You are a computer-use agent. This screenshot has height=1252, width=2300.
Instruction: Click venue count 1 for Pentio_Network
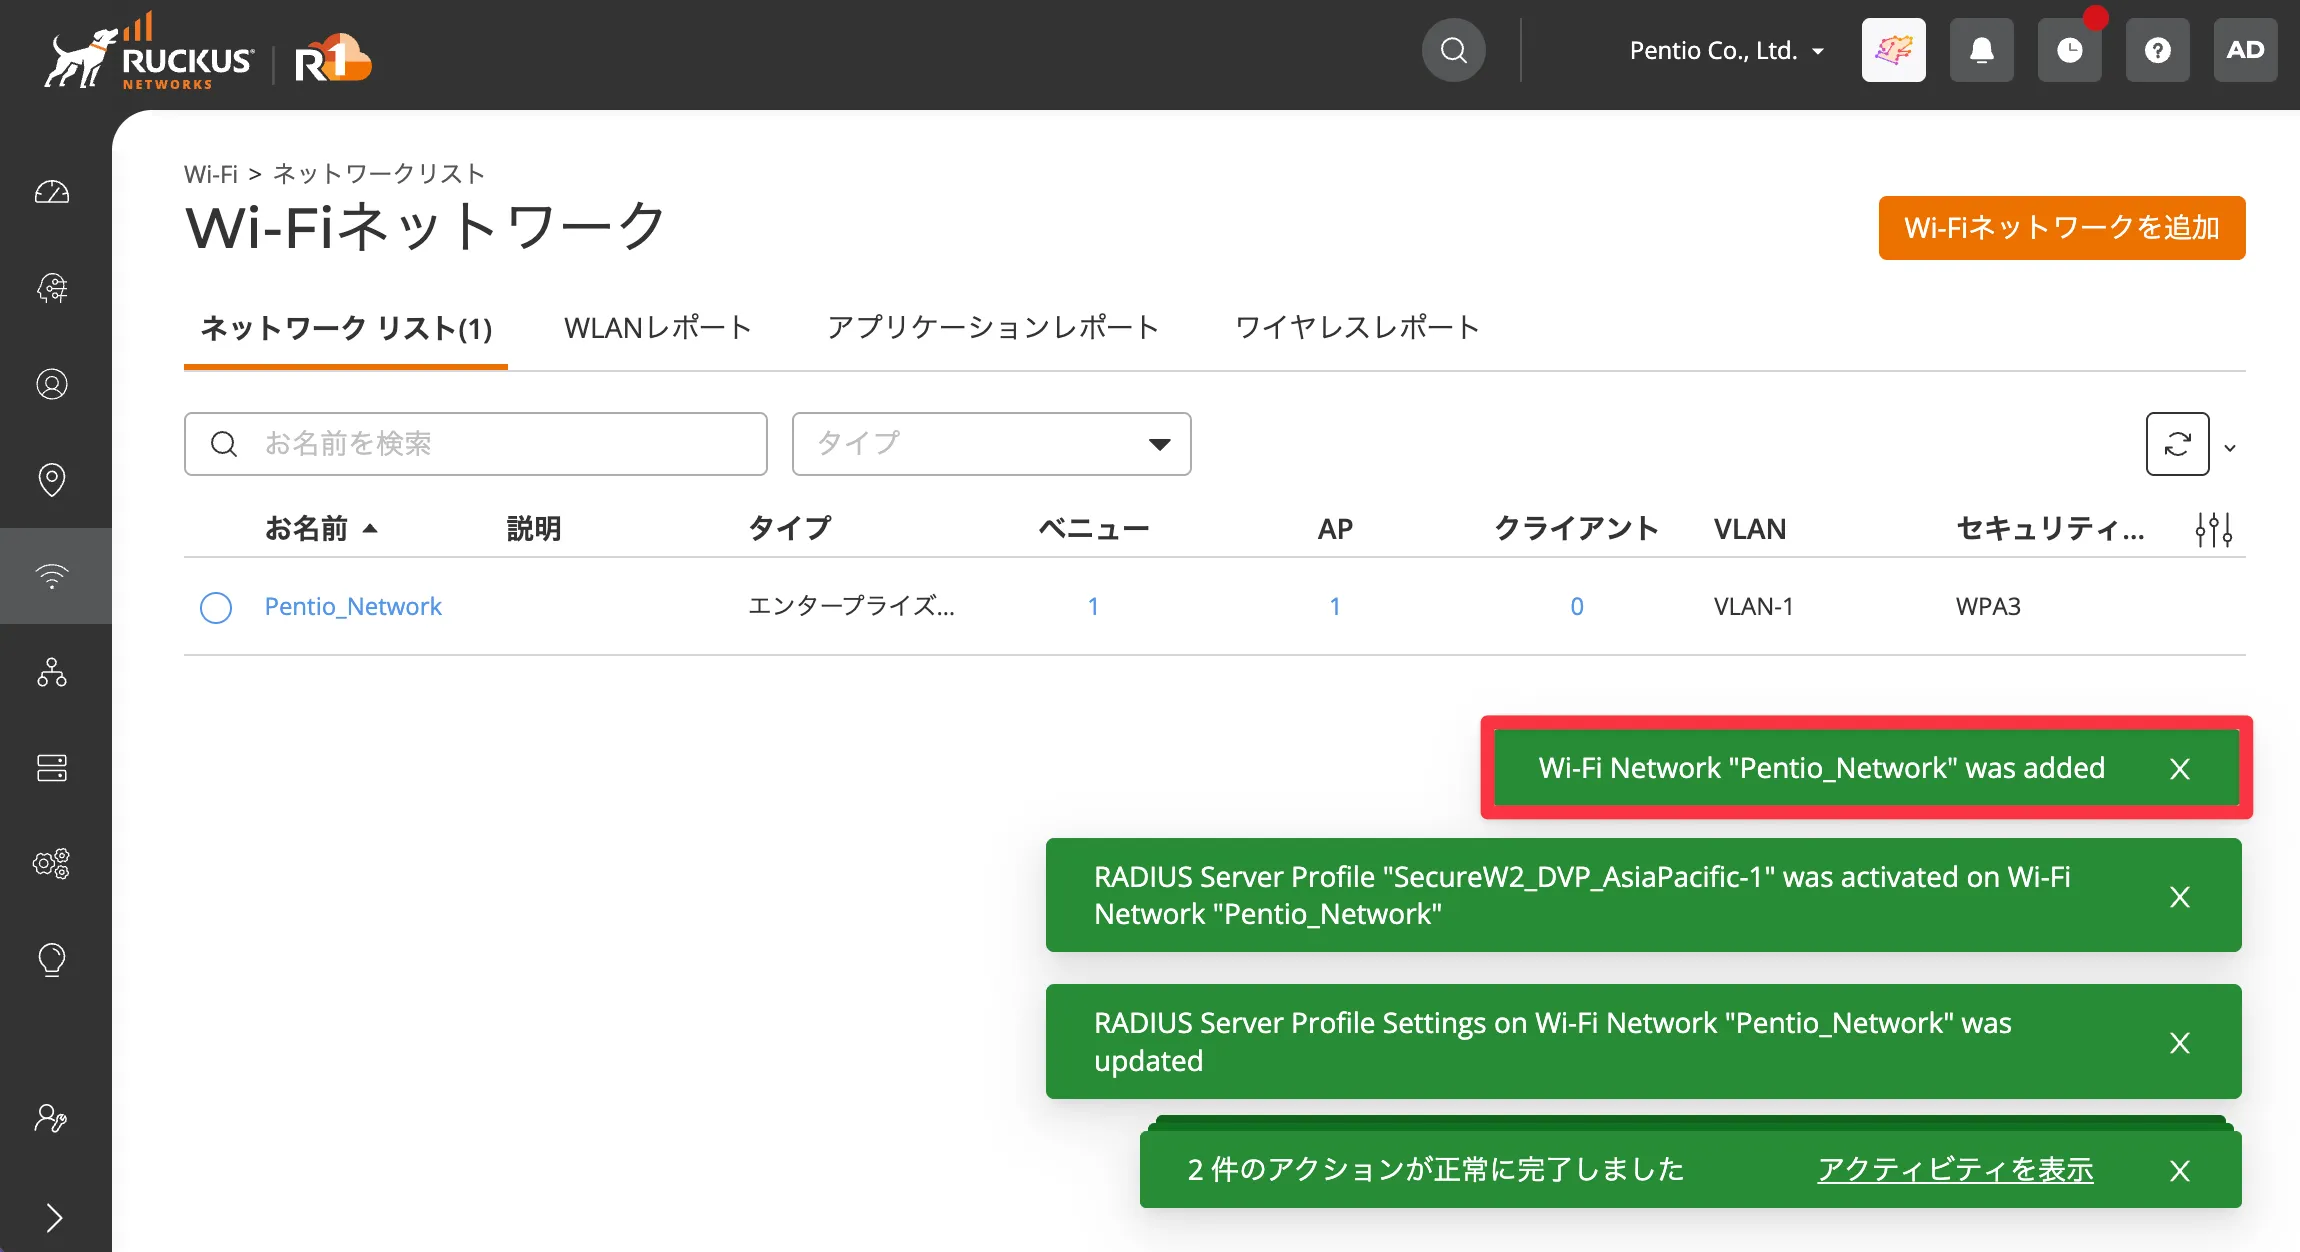1093,606
